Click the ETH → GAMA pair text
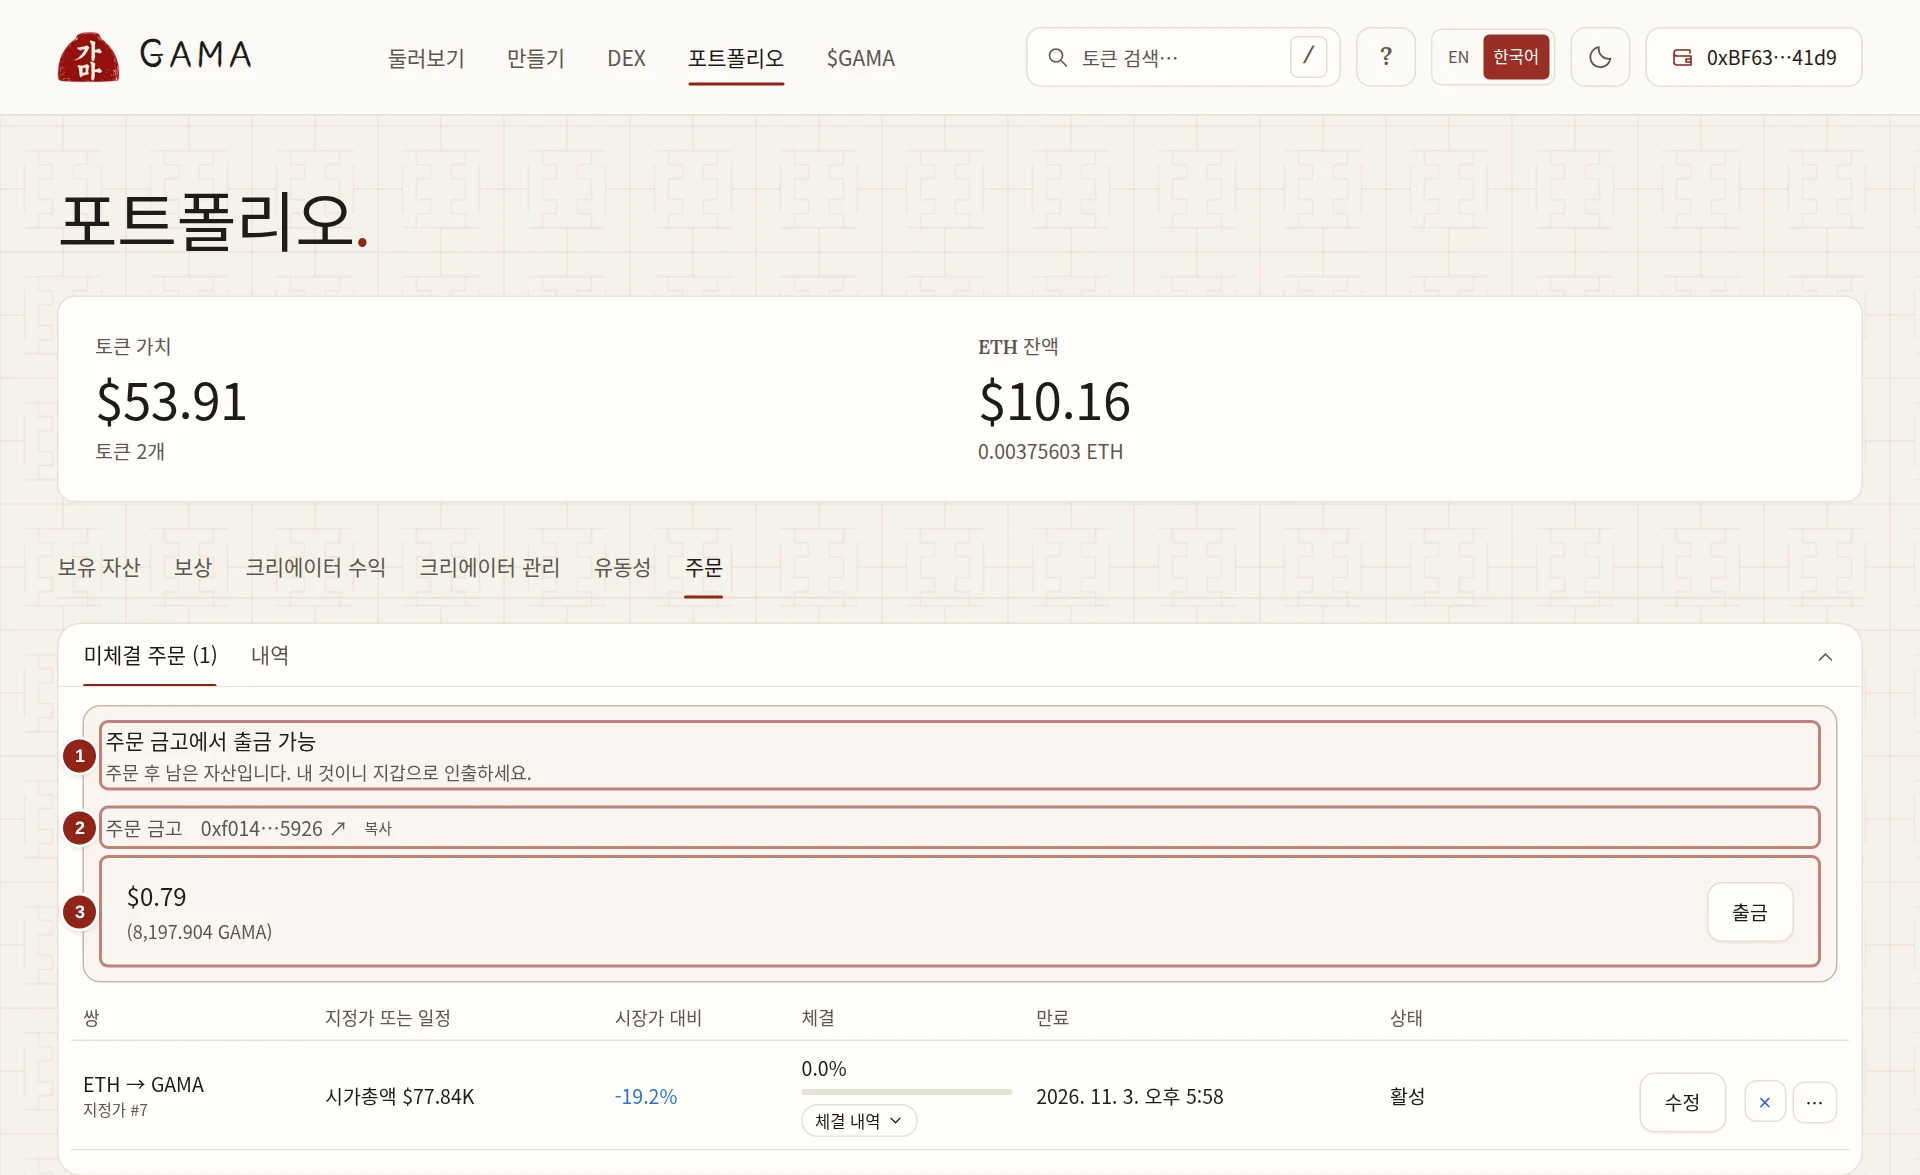 click(143, 1084)
